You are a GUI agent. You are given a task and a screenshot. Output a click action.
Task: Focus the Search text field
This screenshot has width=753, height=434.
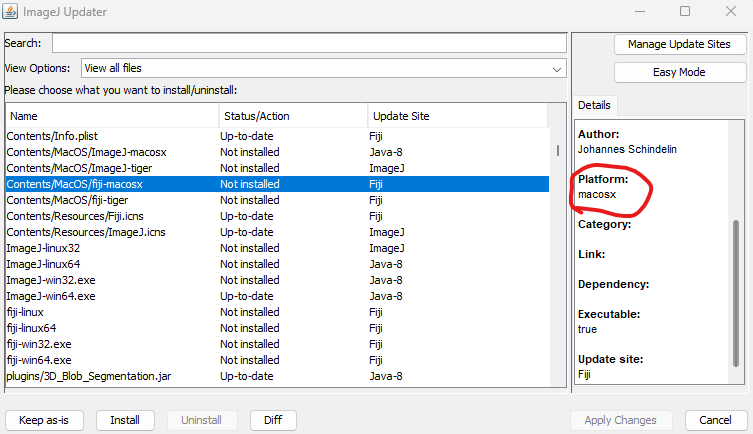point(309,43)
